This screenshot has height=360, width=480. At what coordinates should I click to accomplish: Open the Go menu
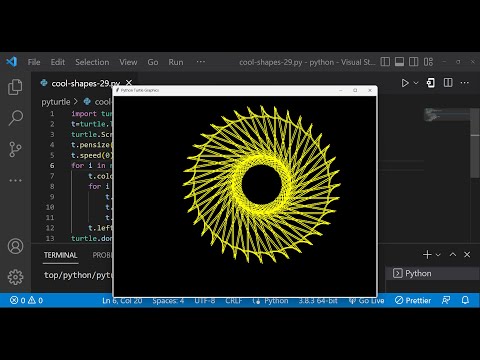click(153, 62)
